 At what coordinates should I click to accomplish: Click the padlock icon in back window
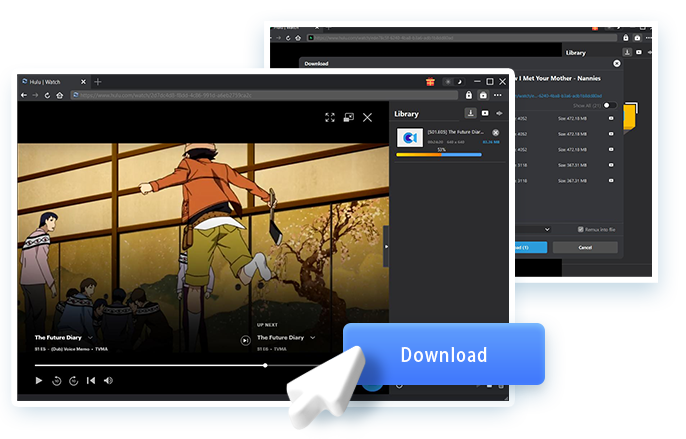pos(626,38)
